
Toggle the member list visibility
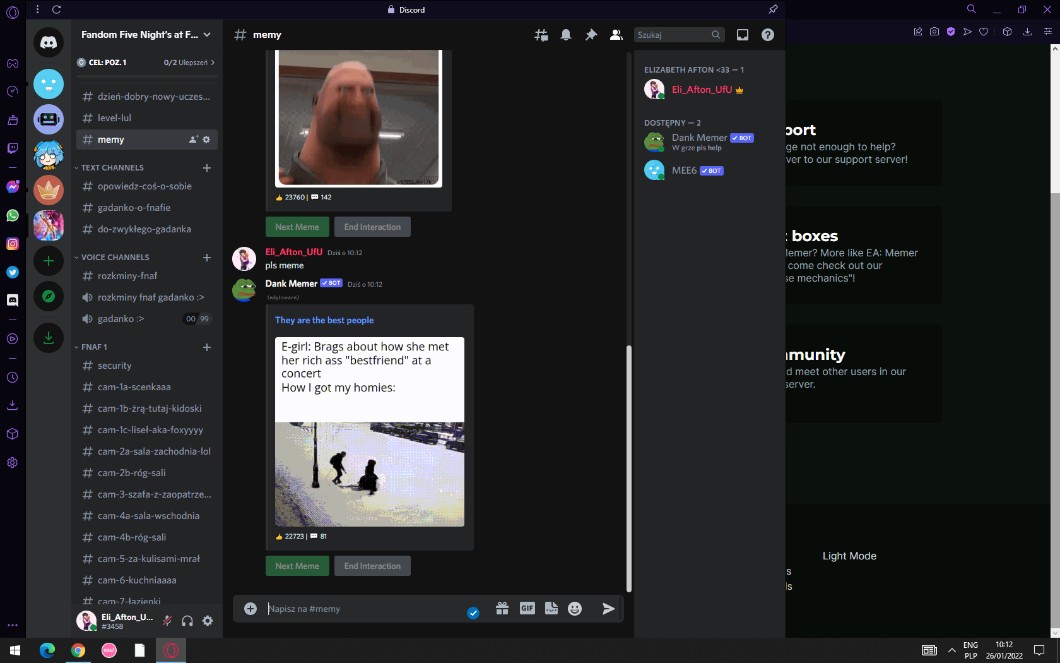pyautogui.click(x=616, y=35)
